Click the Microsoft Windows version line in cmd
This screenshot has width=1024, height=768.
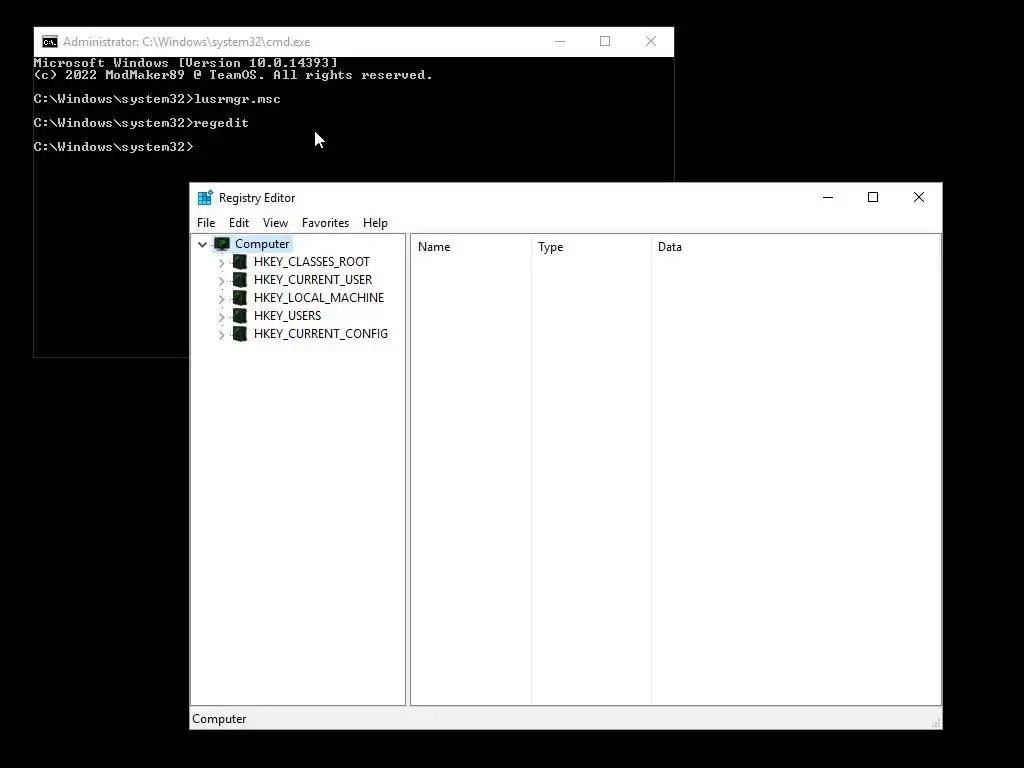click(185, 63)
